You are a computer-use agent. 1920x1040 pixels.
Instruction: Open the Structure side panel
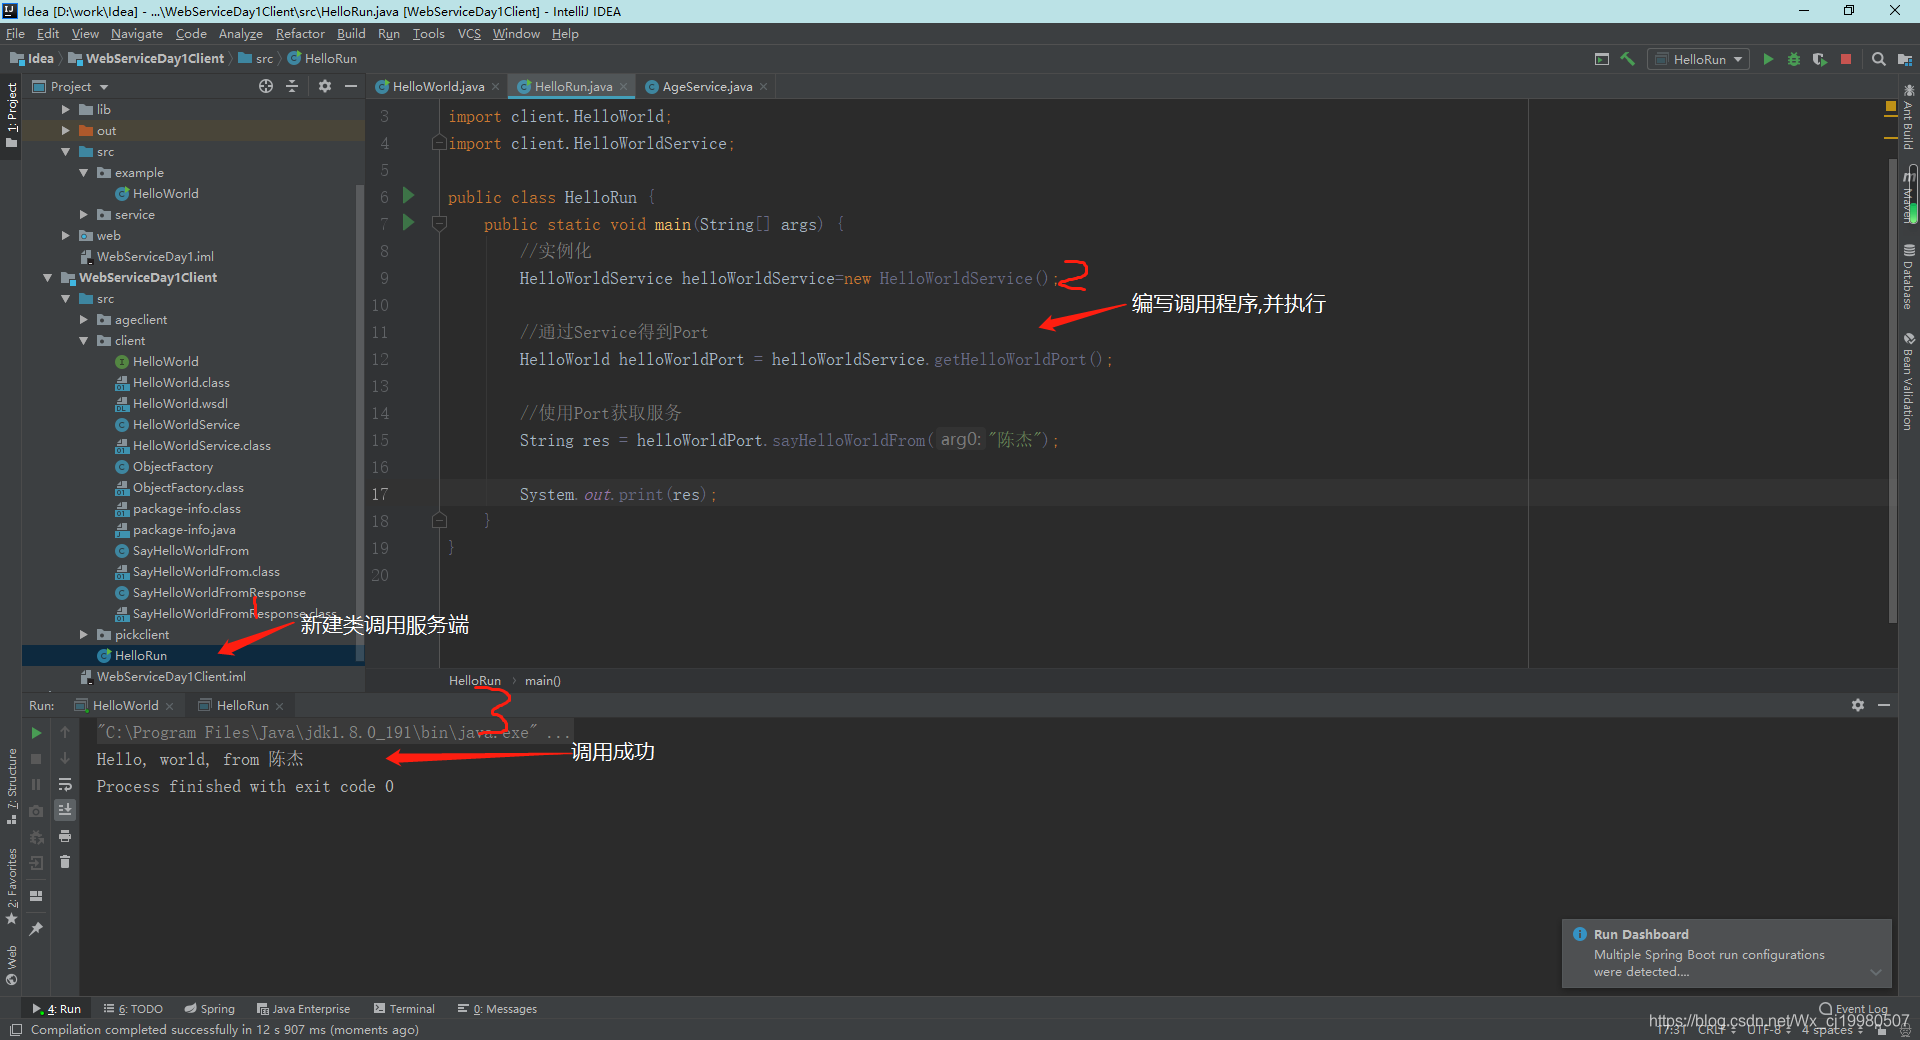pyautogui.click(x=12, y=786)
